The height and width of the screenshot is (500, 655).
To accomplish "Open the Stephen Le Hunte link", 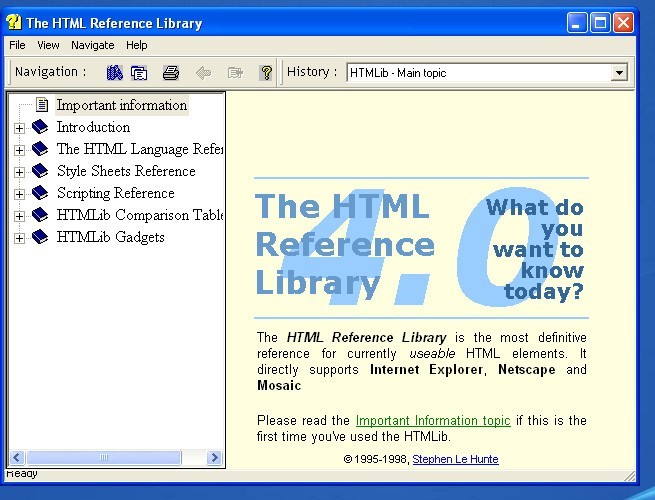I will [x=455, y=459].
